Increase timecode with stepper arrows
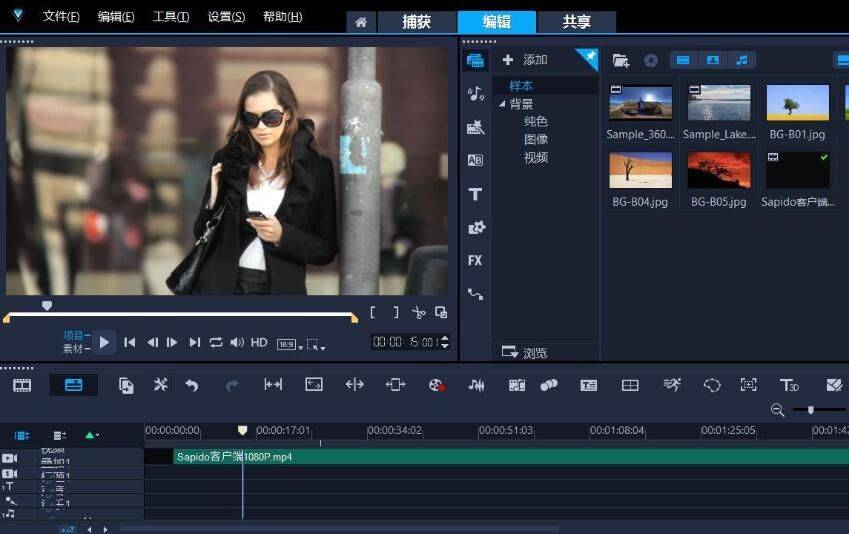The width and height of the screenshot is (849, 534). pos(445,338)
